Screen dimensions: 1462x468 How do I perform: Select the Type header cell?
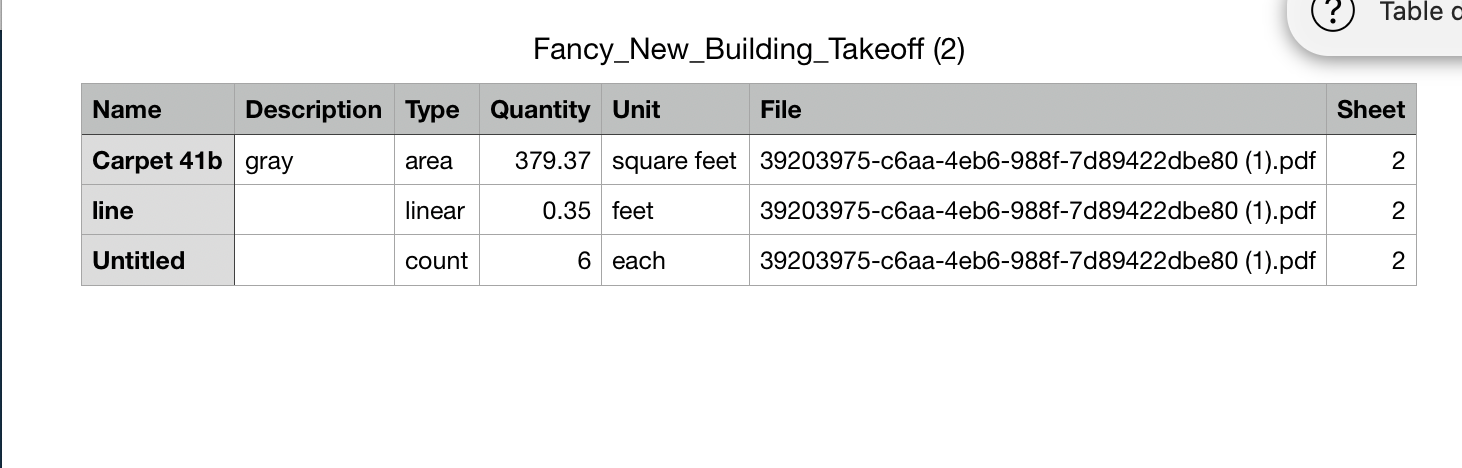(436, 109)
